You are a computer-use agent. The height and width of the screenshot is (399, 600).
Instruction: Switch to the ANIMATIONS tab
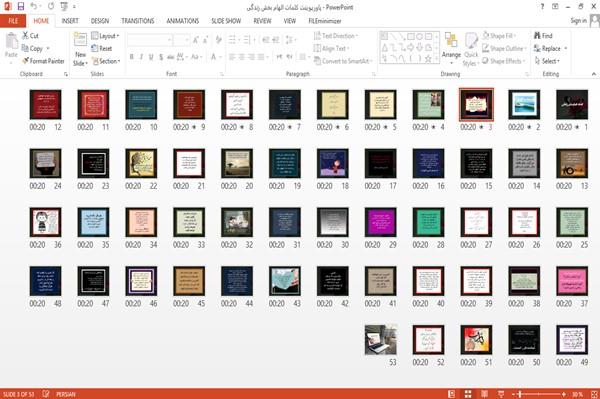(183, 21)
